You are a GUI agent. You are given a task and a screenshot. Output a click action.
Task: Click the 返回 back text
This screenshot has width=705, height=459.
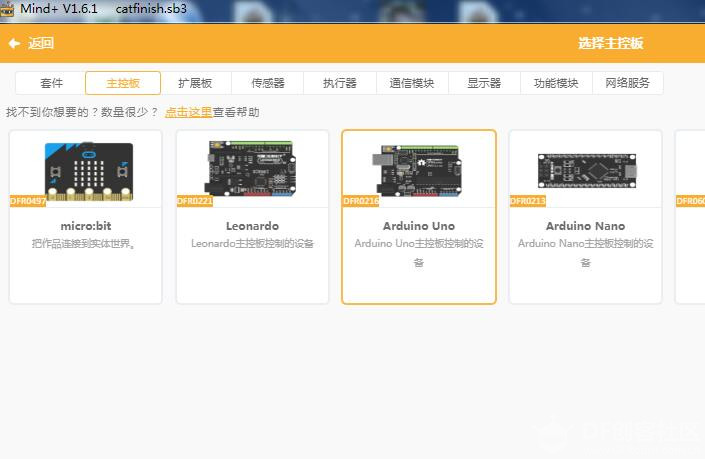[x=41, y=43]
